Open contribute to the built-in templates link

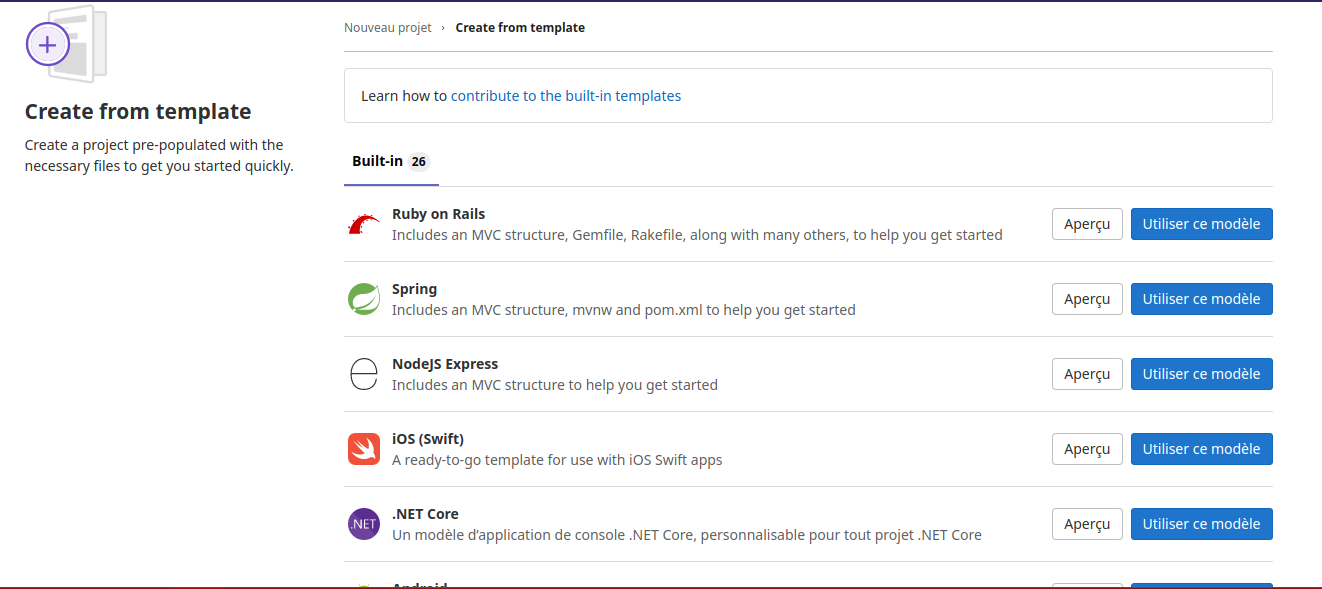[x=566, y=96]
